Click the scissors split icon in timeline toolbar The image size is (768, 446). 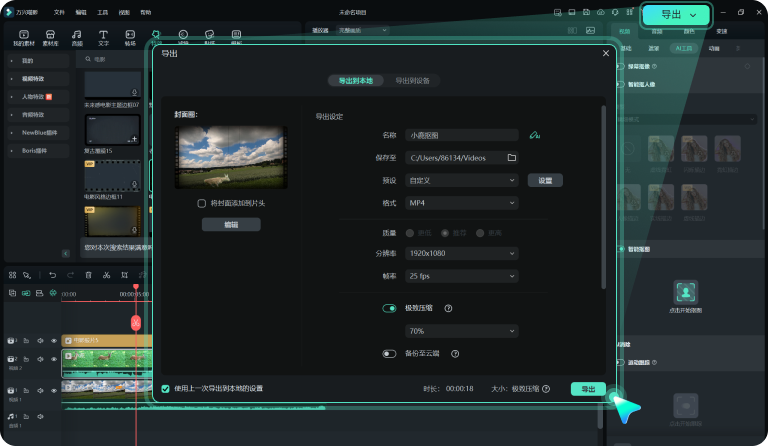(107, 275)
